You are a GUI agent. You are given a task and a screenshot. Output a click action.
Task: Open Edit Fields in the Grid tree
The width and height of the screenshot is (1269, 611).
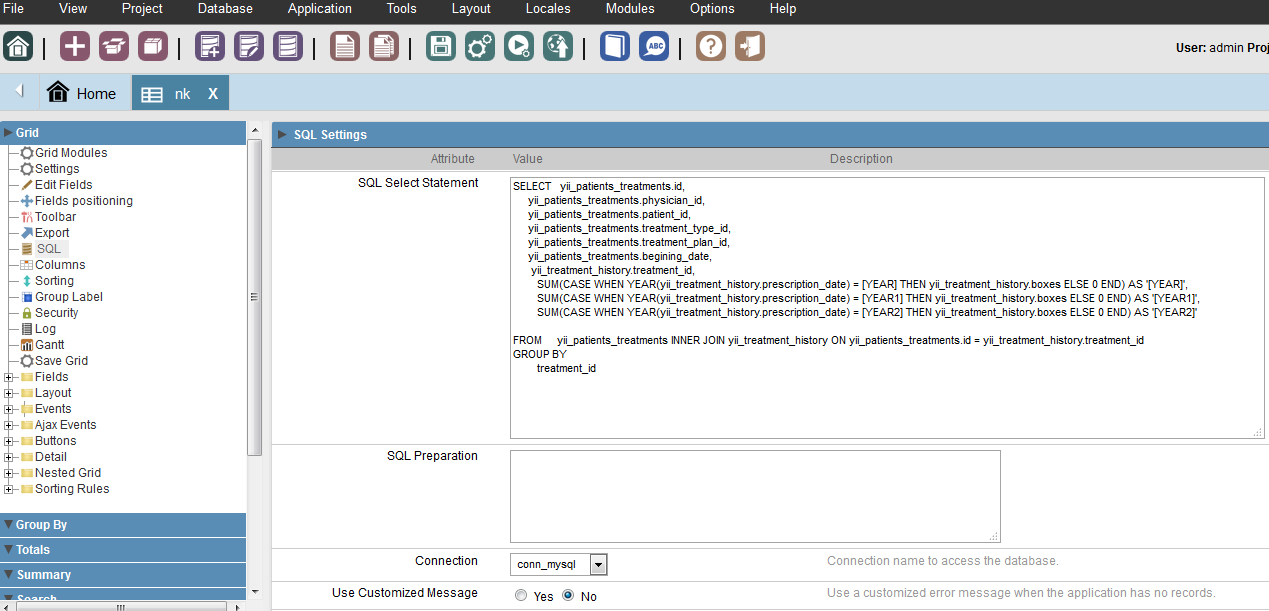pos(63,185)
